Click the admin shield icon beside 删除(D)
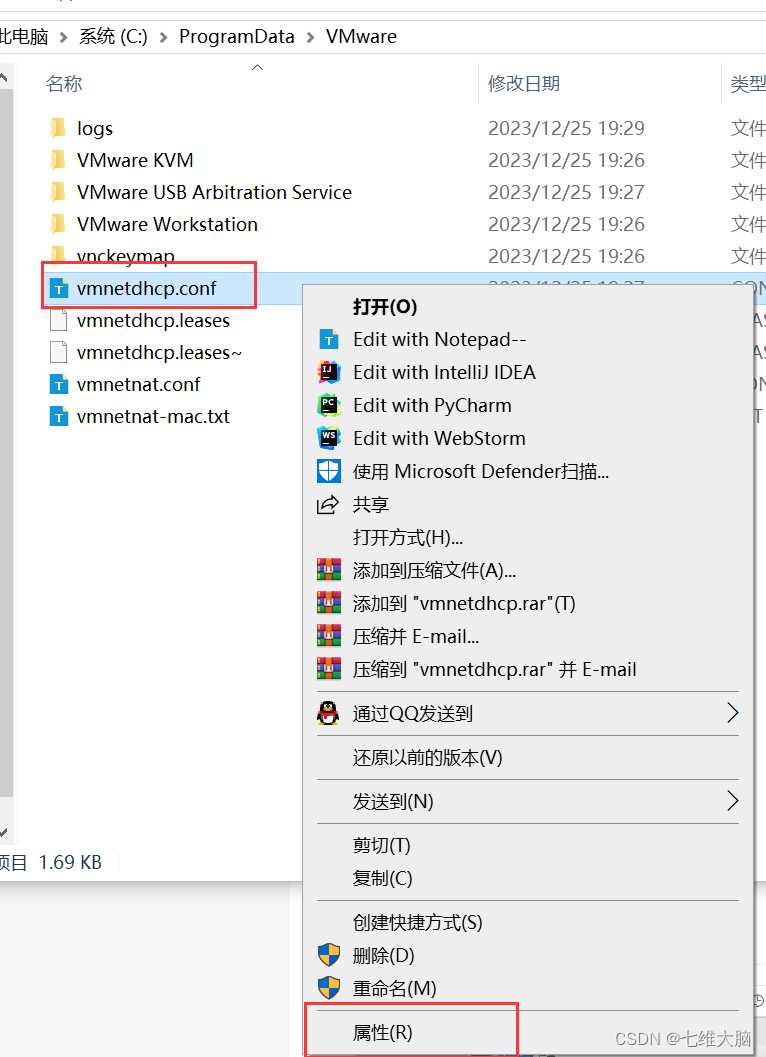Image resolution: width=766 pixels, height=1057 pixels. 328,955
